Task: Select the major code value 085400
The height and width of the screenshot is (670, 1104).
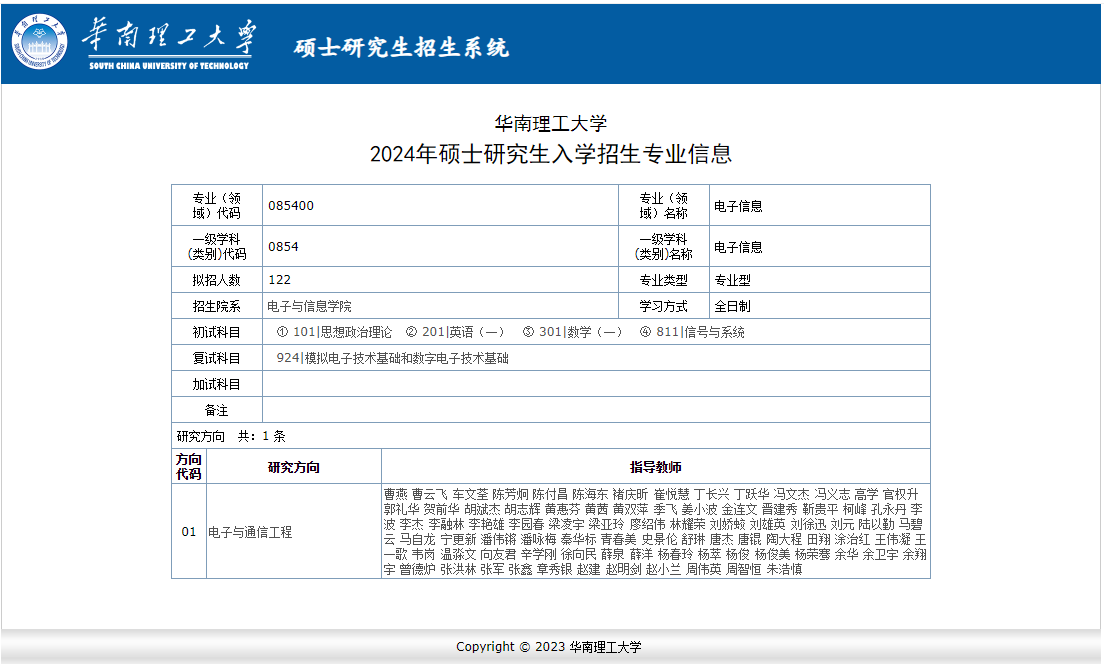Action: pyautogui.click(x=291, y=206)
